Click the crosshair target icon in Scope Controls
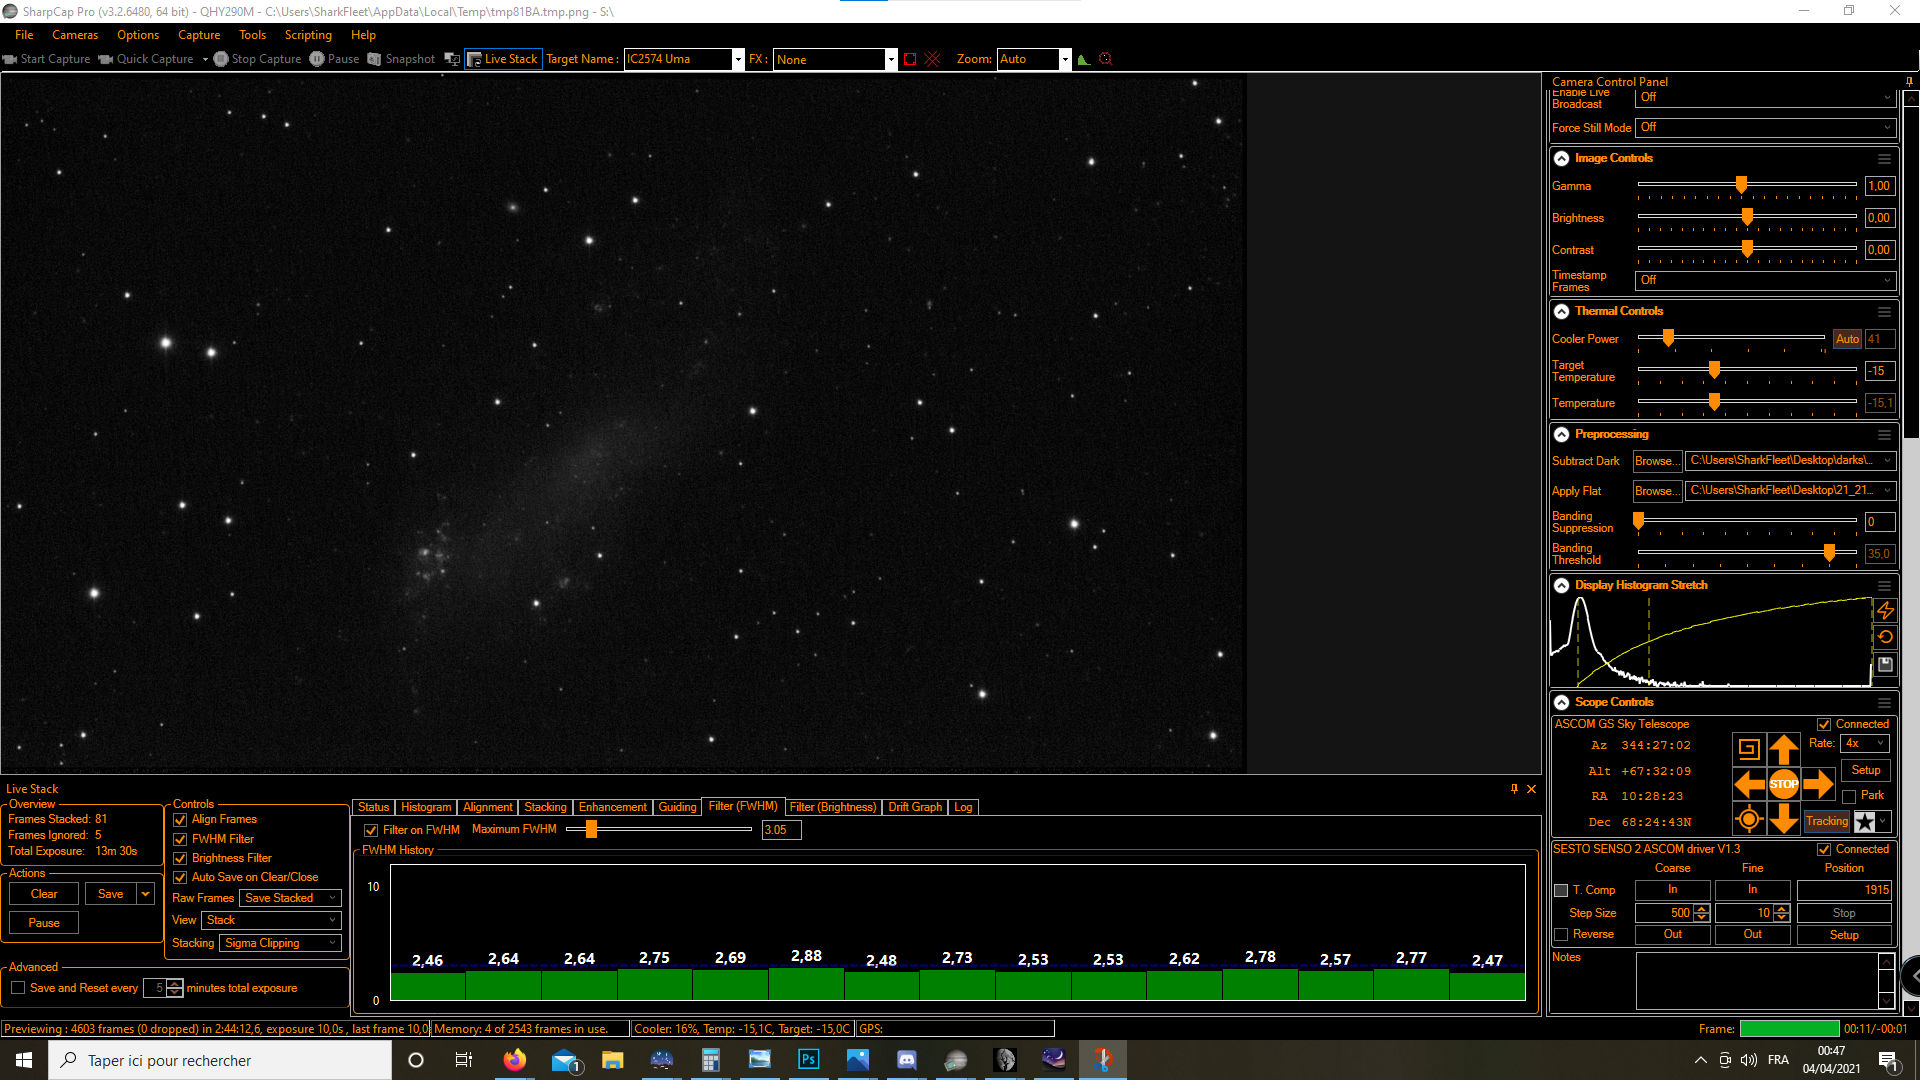The image size is (1920, 1080). coord(1748,820)
